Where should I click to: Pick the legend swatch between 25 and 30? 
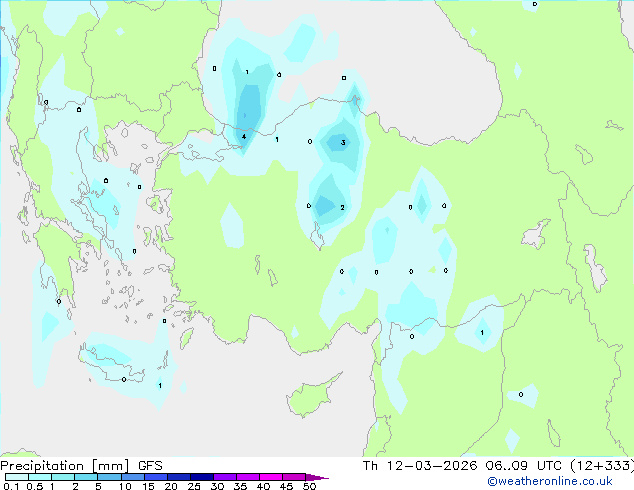[x=201, y=477]
